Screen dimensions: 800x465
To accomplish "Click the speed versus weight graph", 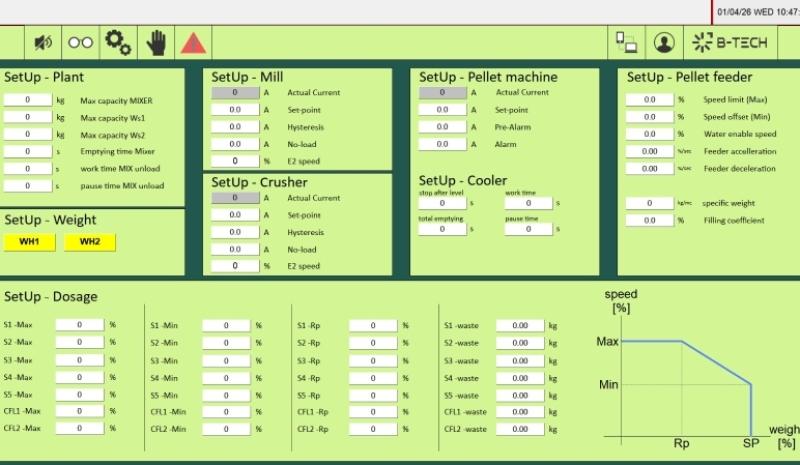I will (696, 370).
